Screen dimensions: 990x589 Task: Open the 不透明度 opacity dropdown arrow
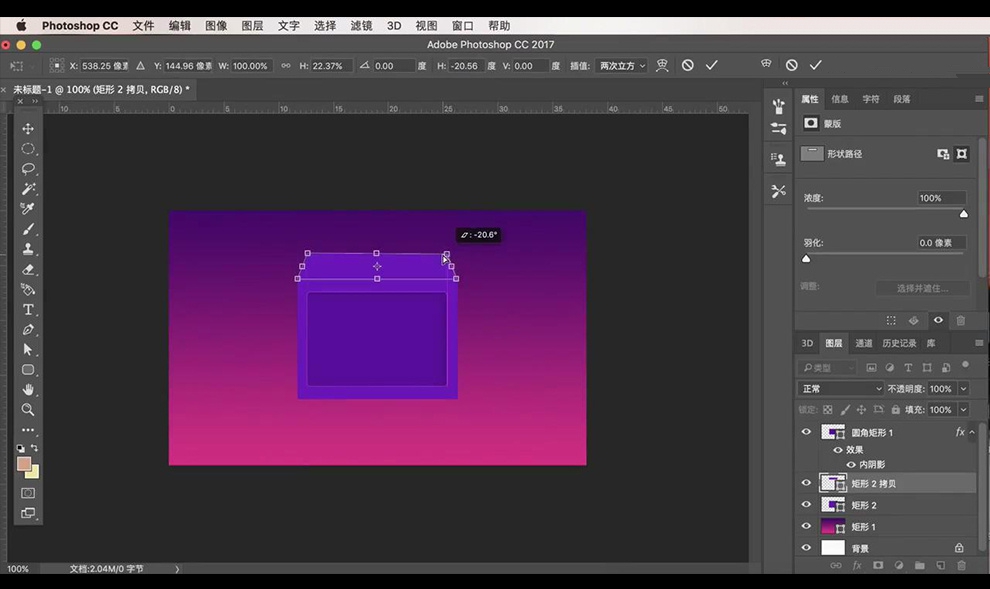point(963,389)
